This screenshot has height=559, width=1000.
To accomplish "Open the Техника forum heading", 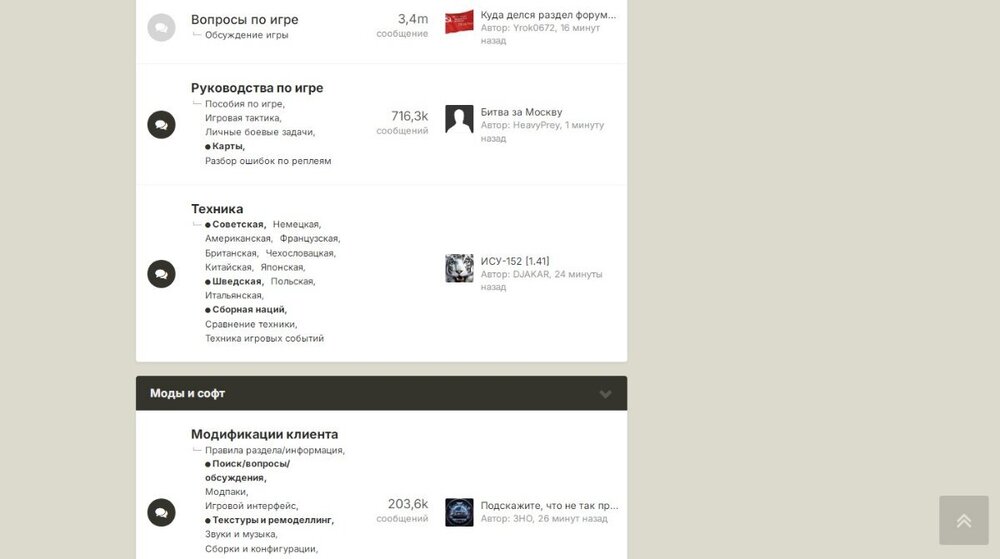I will 217,209.
